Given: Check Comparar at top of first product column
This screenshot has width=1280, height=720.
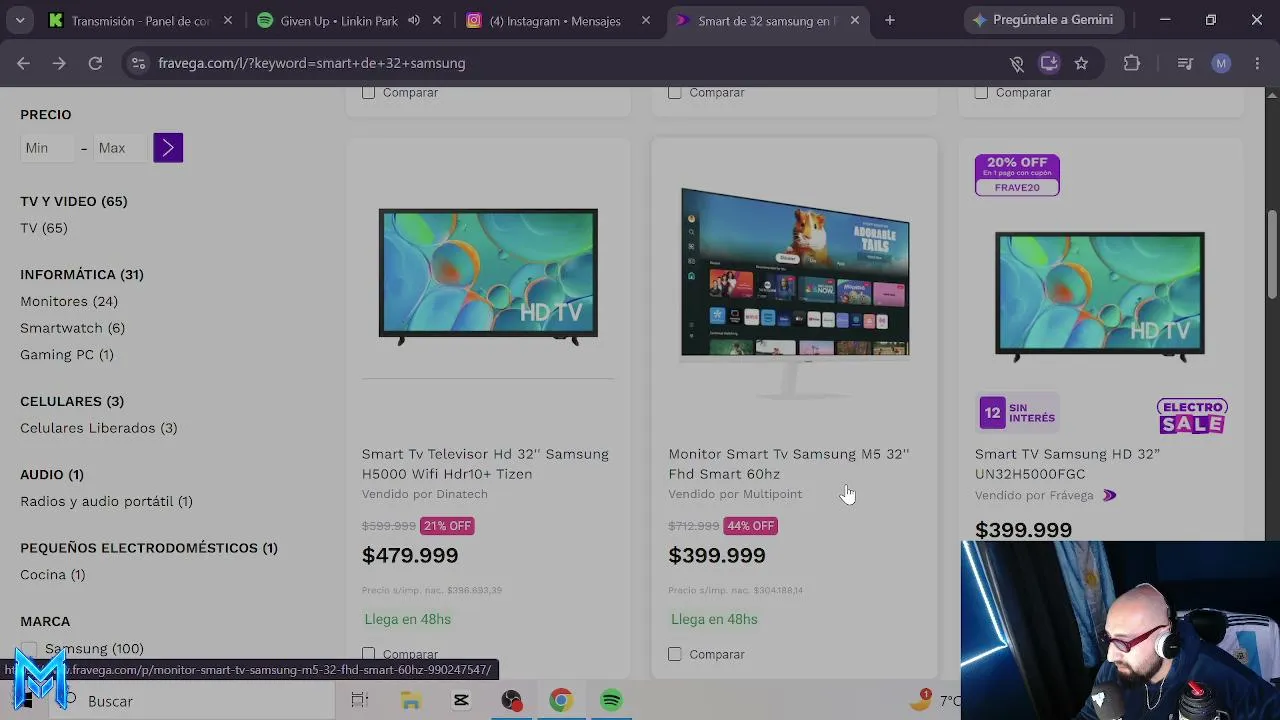Looking at the screenshot, I should tap(369, 92).
